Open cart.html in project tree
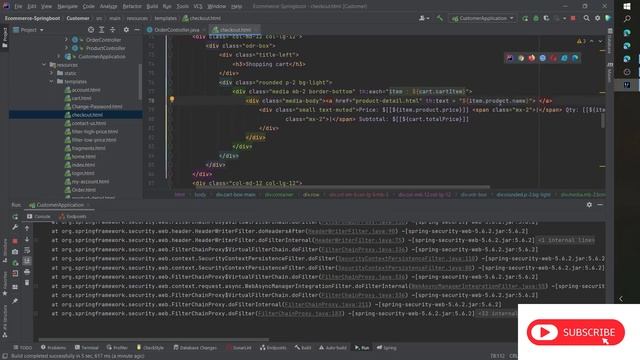The height and width of the screenshot is (360, 640). click(x=81, y=98)
